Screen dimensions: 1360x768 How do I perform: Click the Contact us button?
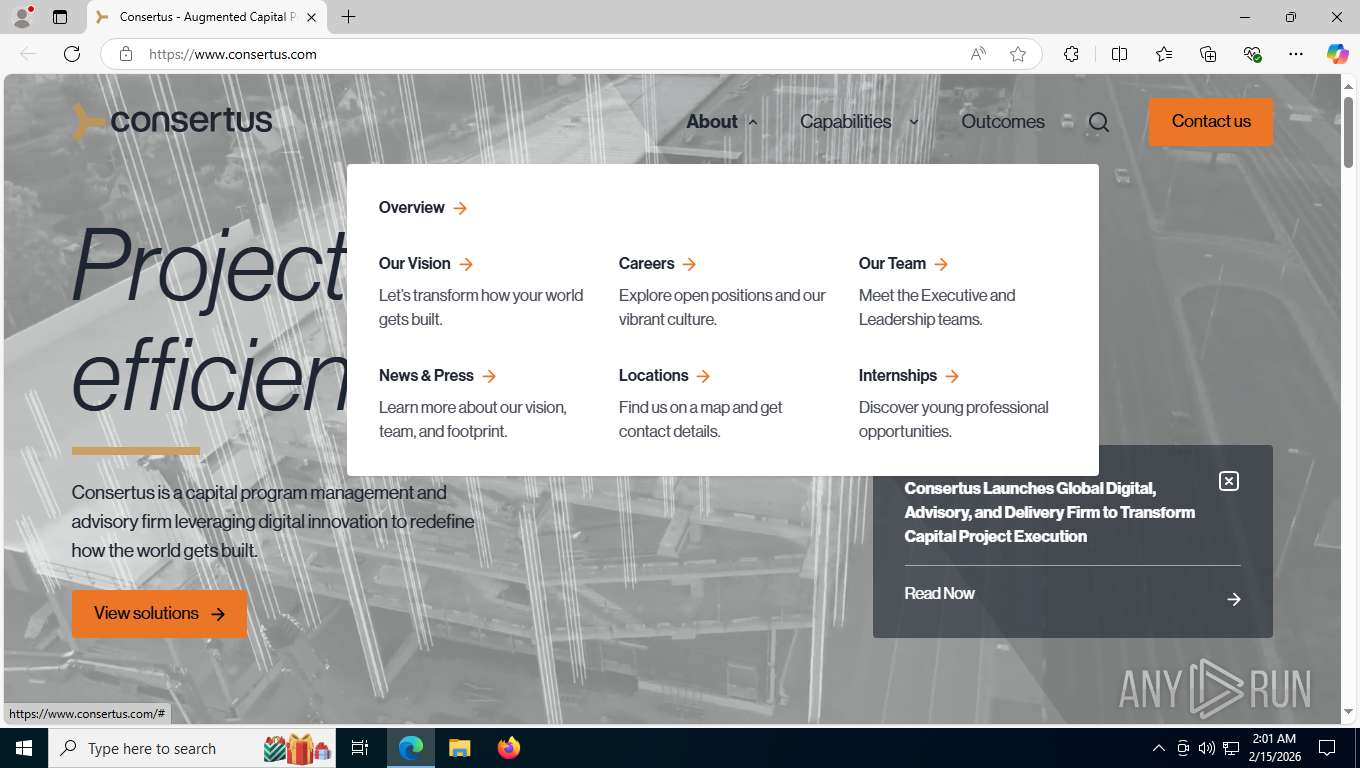[1211, 122]
